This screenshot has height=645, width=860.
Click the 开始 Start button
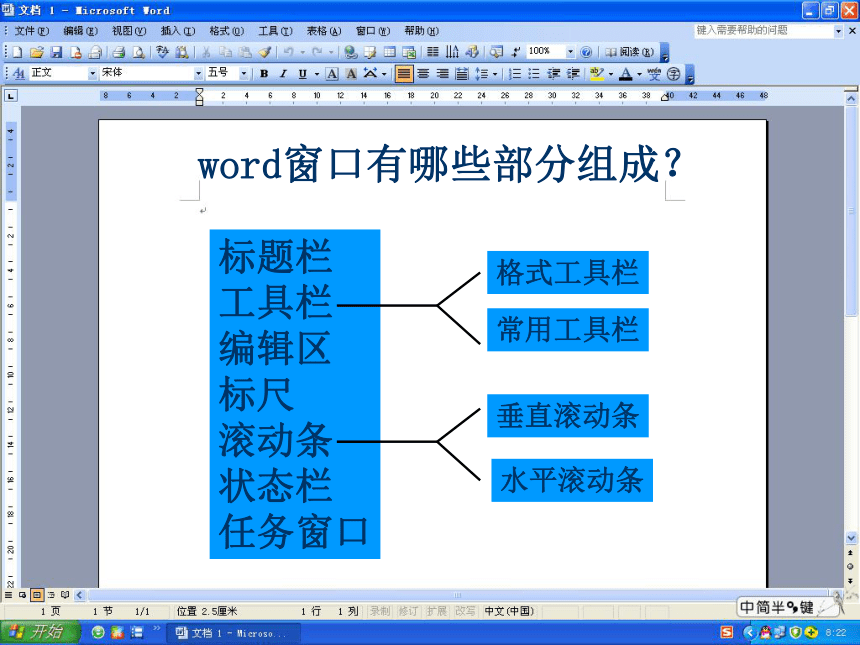39,632
